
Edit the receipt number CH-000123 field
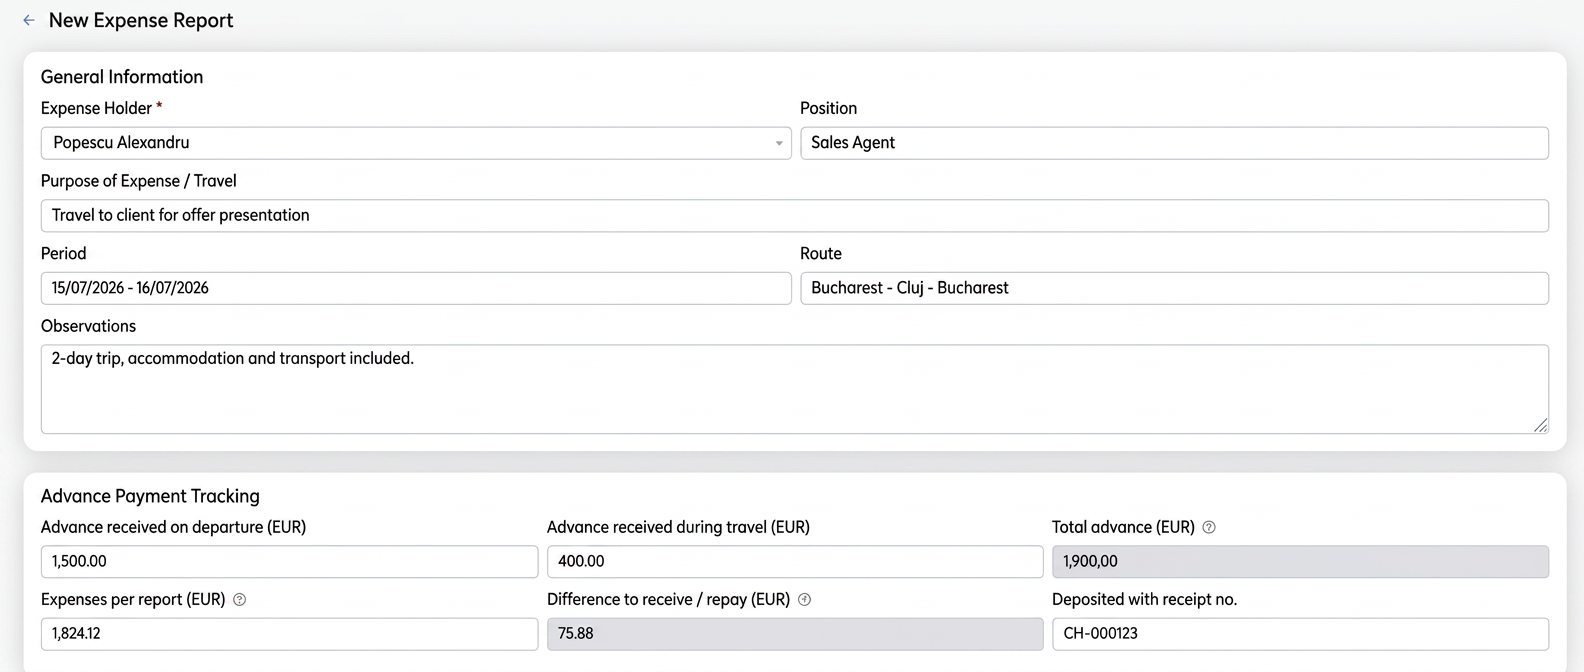pos(1300,634)
